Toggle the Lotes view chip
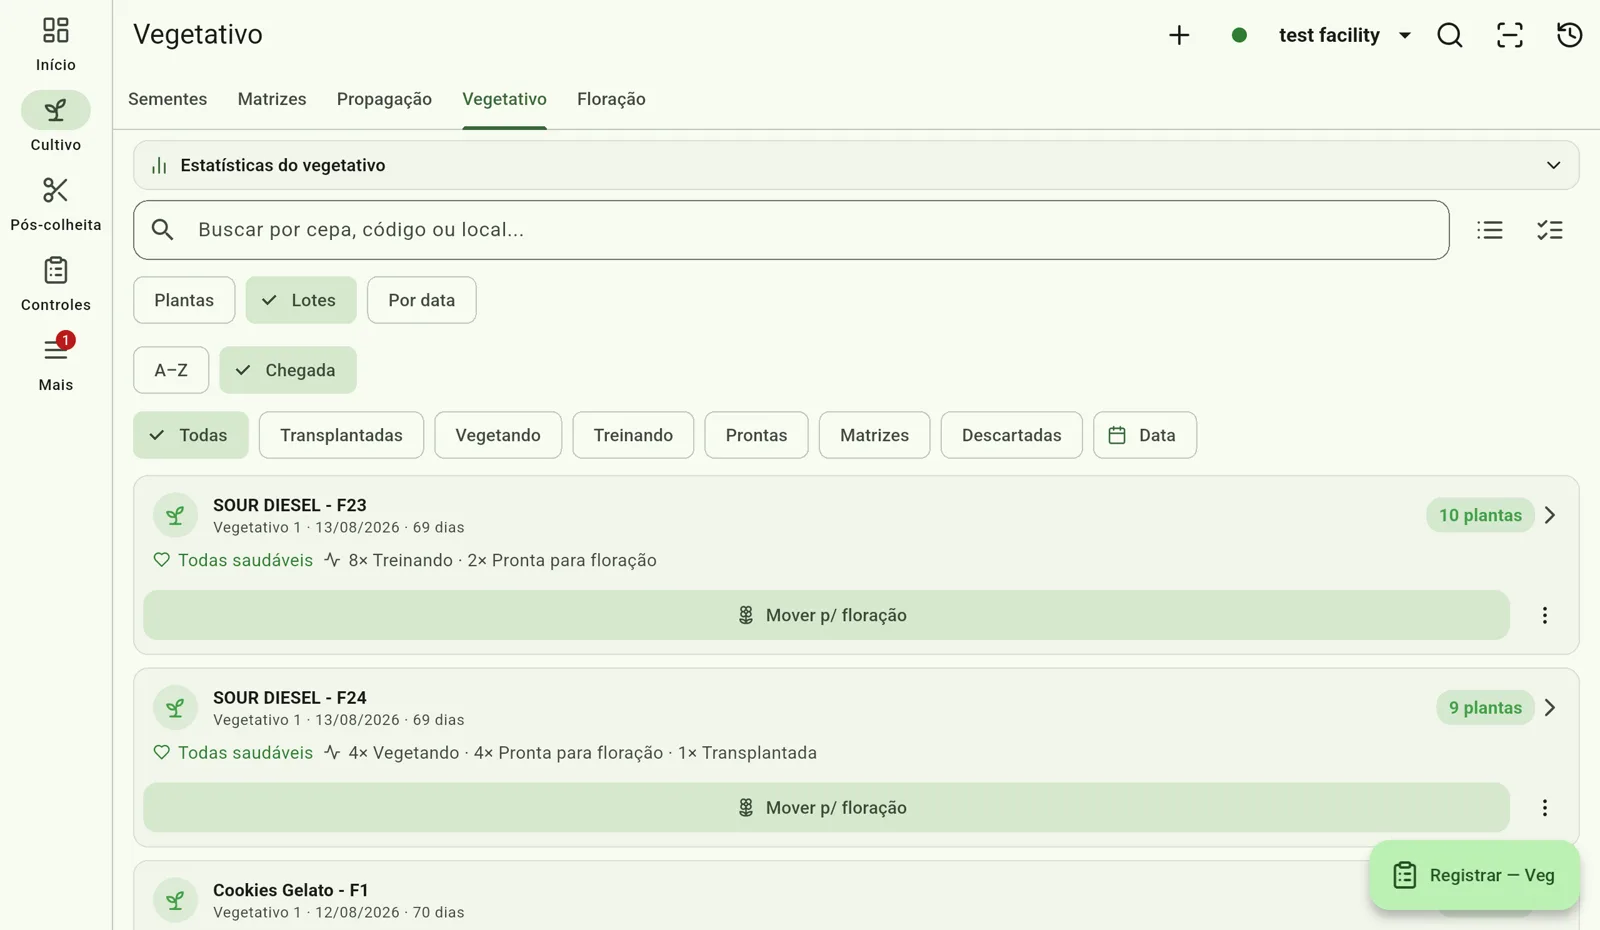The width and height of the screenshot is (1600, 930). [x=301, y=300]
